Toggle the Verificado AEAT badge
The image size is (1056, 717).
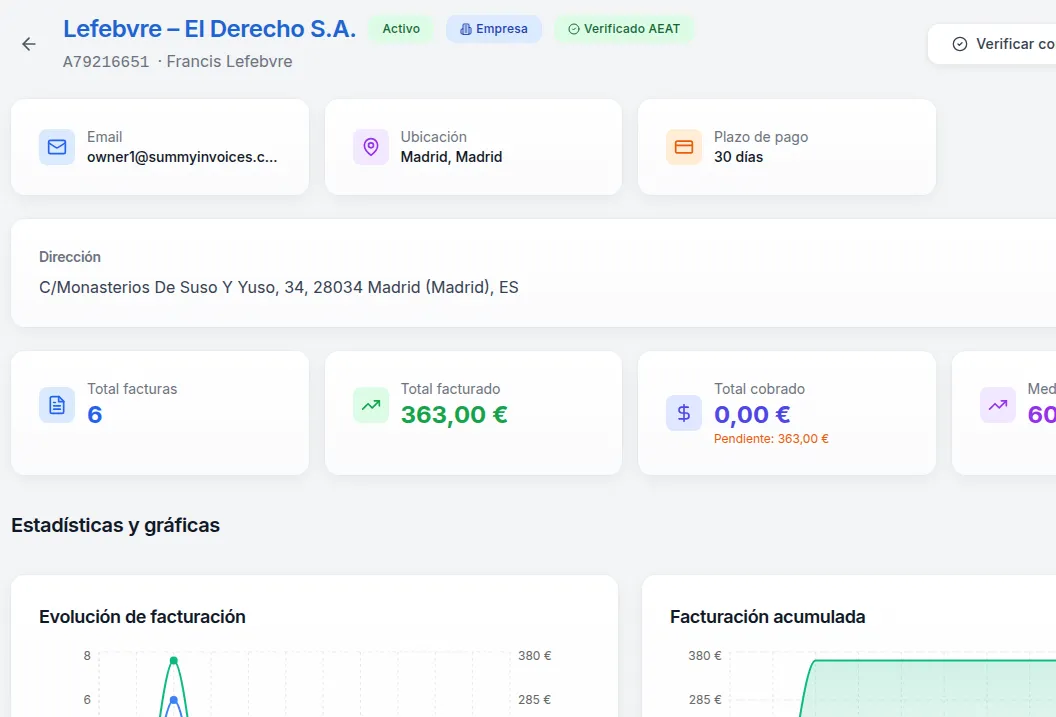click(624, 29)
